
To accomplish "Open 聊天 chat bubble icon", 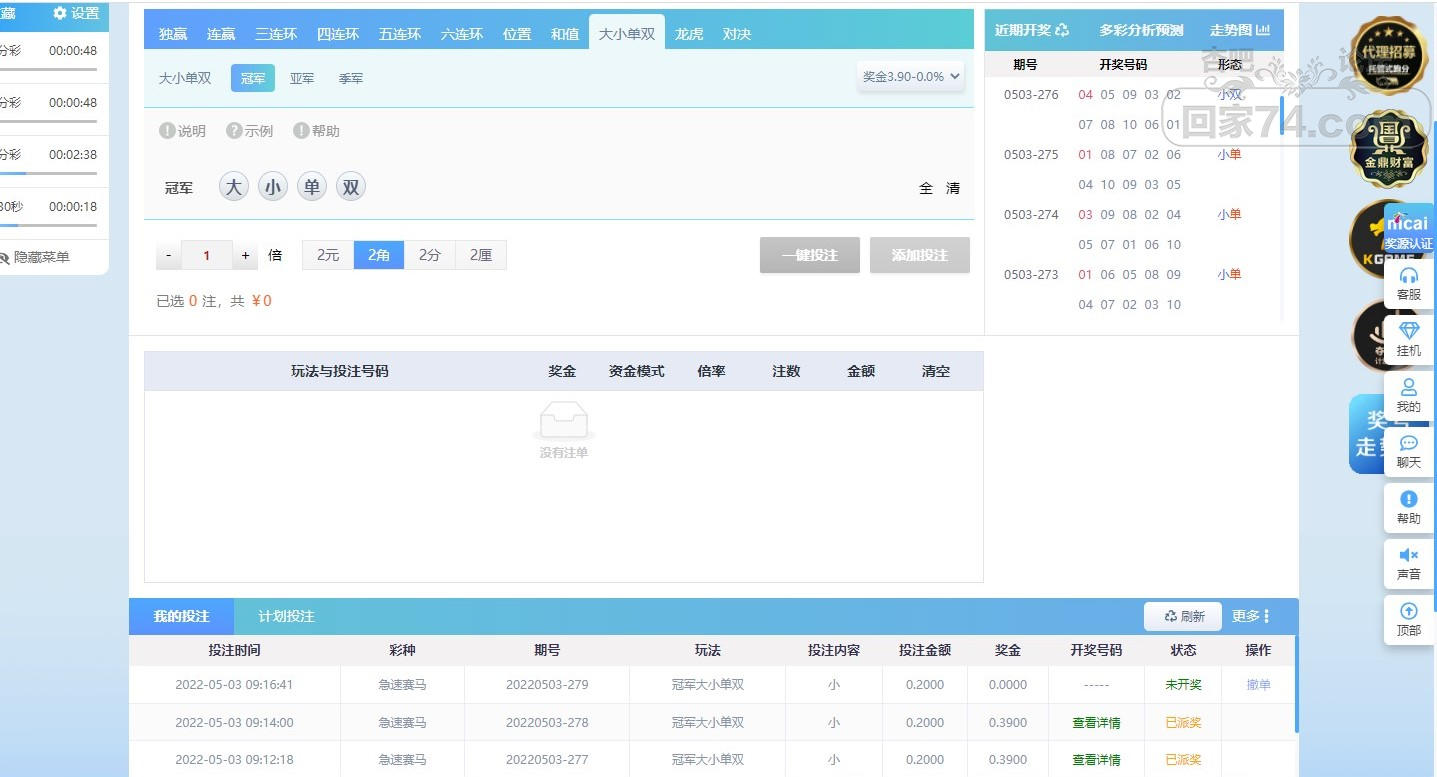I will [x=1409, y=443].
